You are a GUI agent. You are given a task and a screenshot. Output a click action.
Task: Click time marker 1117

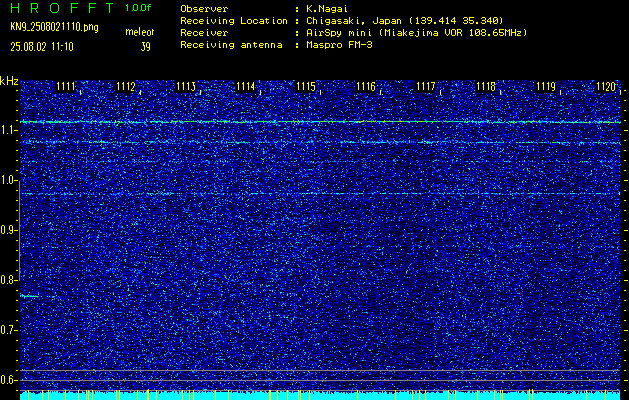(x=426, y=86)
